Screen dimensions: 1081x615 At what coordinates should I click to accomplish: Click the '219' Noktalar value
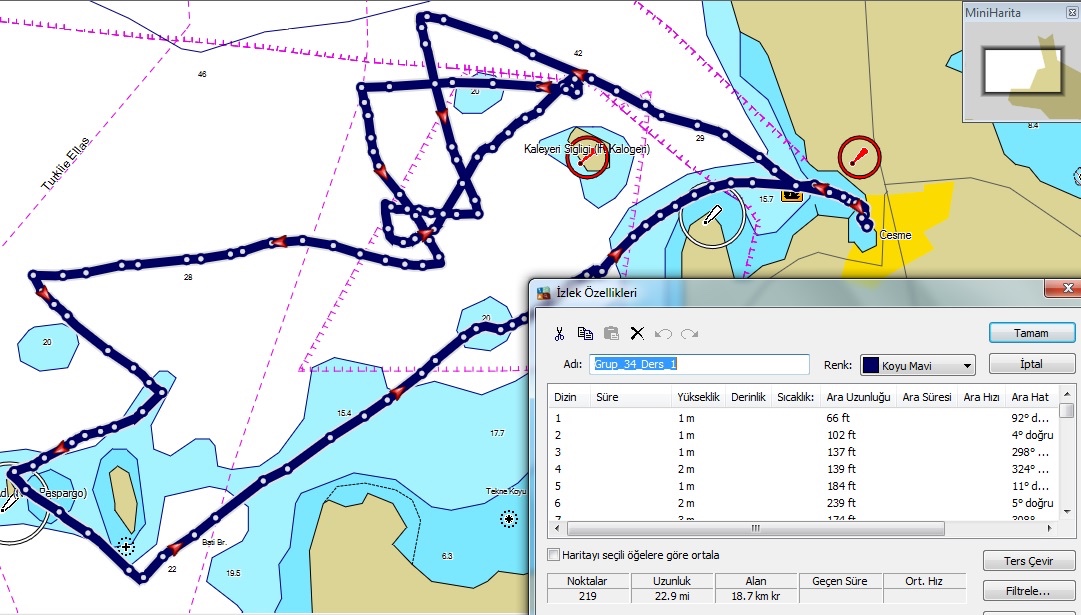(587, 596)
